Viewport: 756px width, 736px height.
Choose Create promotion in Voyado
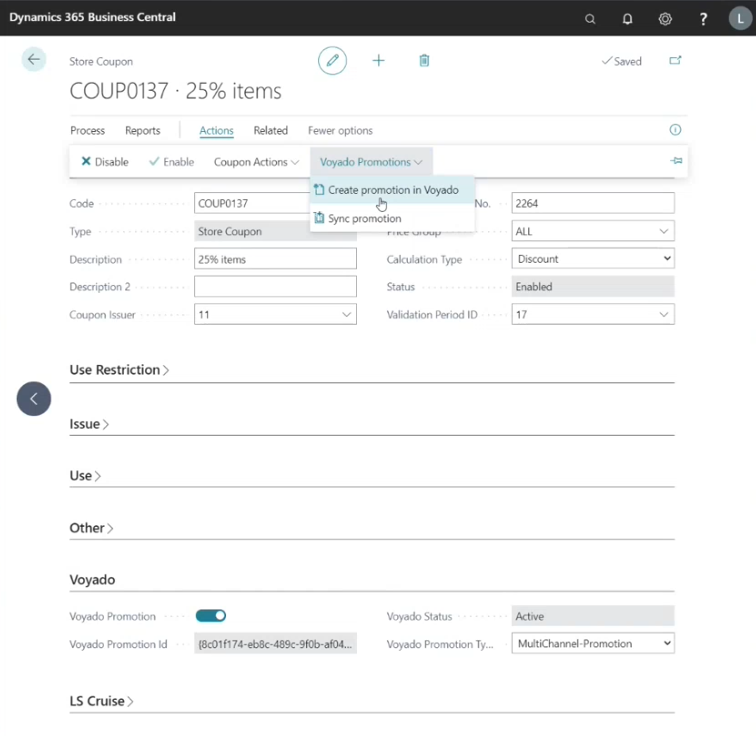coord(392,190)
